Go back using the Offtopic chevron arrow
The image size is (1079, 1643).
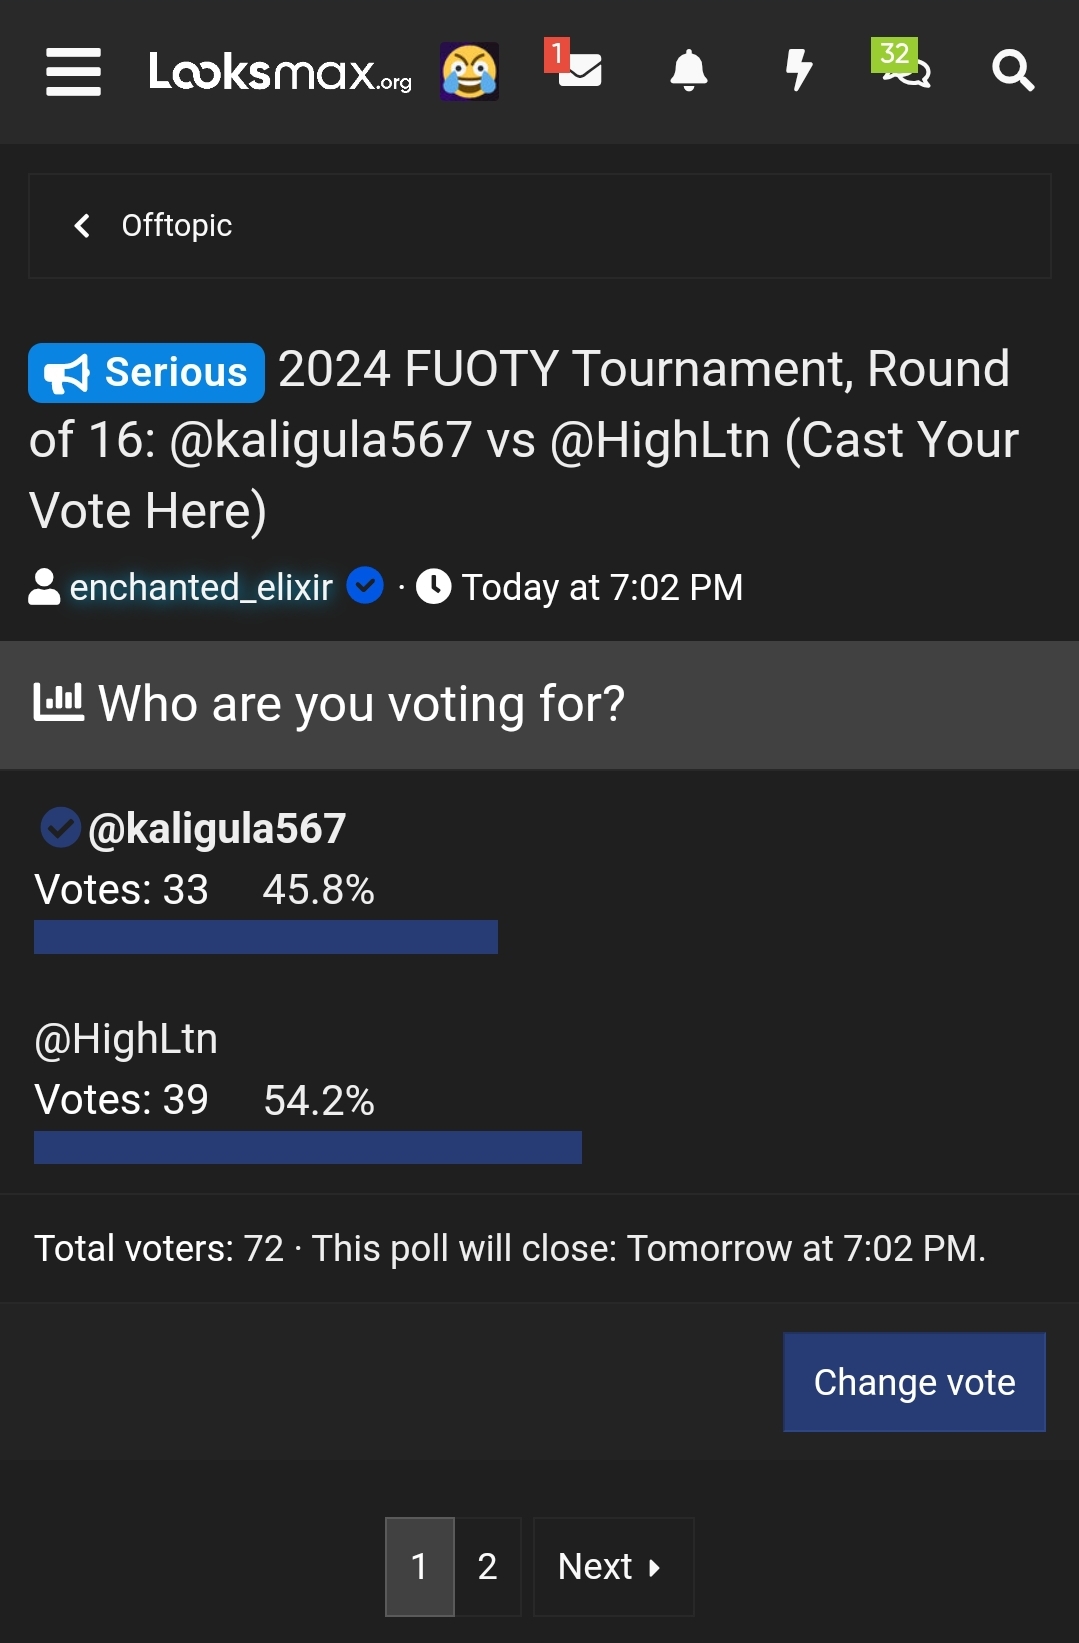click(x=82, y=226)
